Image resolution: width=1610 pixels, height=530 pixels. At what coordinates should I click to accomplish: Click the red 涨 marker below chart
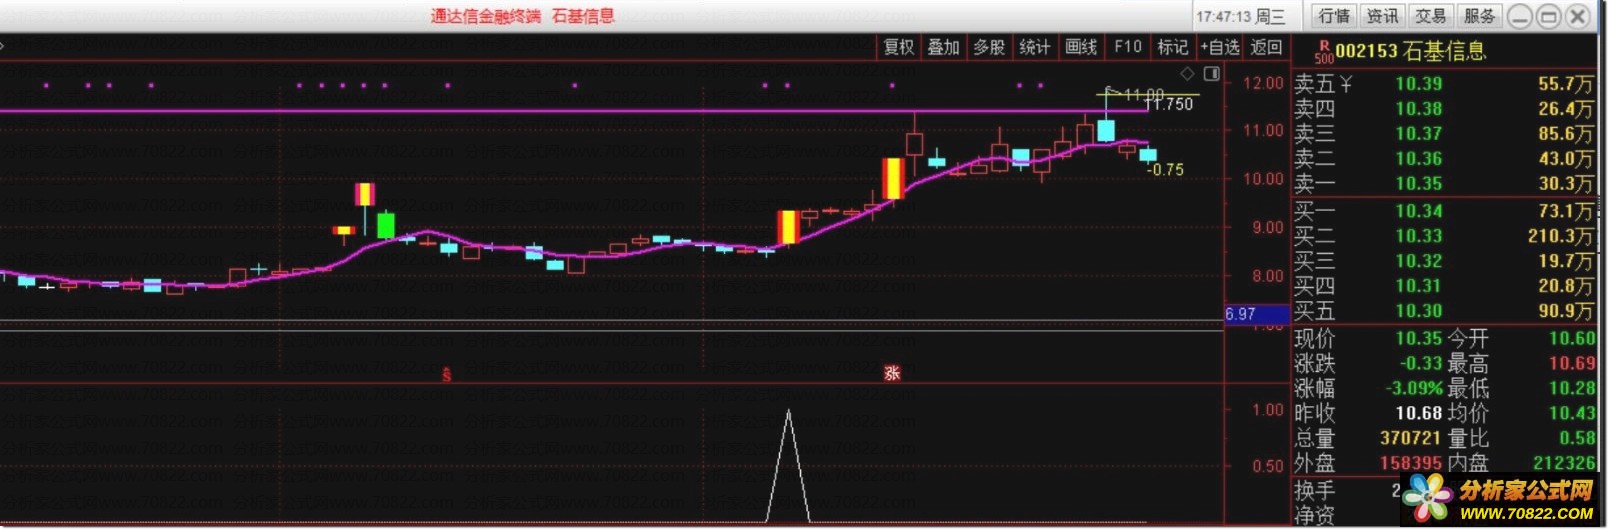pos(892,373)
